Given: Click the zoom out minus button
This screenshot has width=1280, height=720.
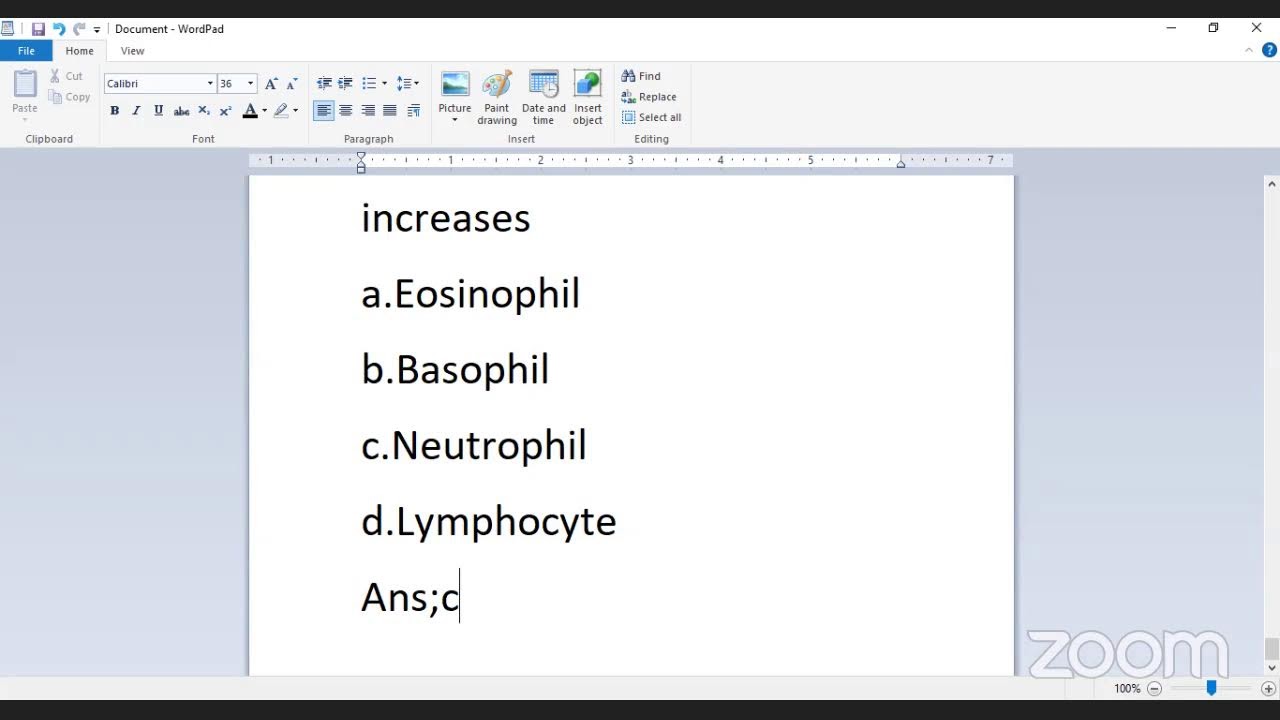Looking at the screenshot, I should point(1154,688).
